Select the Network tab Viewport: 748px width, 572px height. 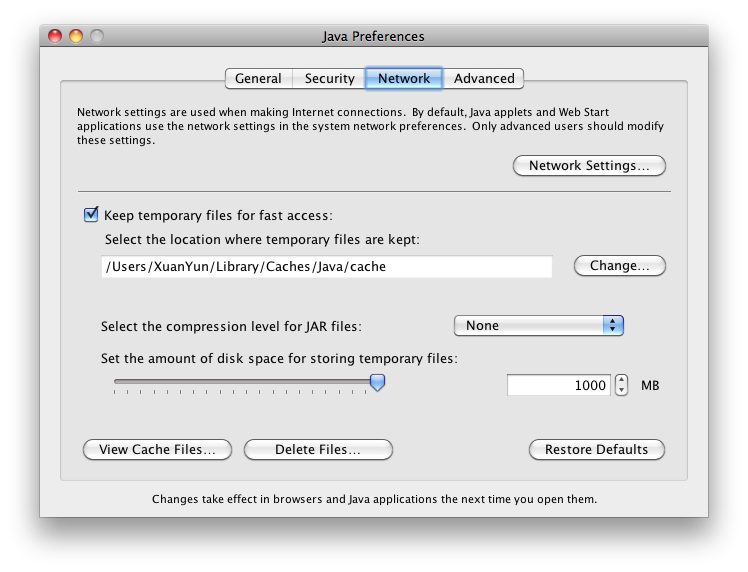click(x=404, y=78)
